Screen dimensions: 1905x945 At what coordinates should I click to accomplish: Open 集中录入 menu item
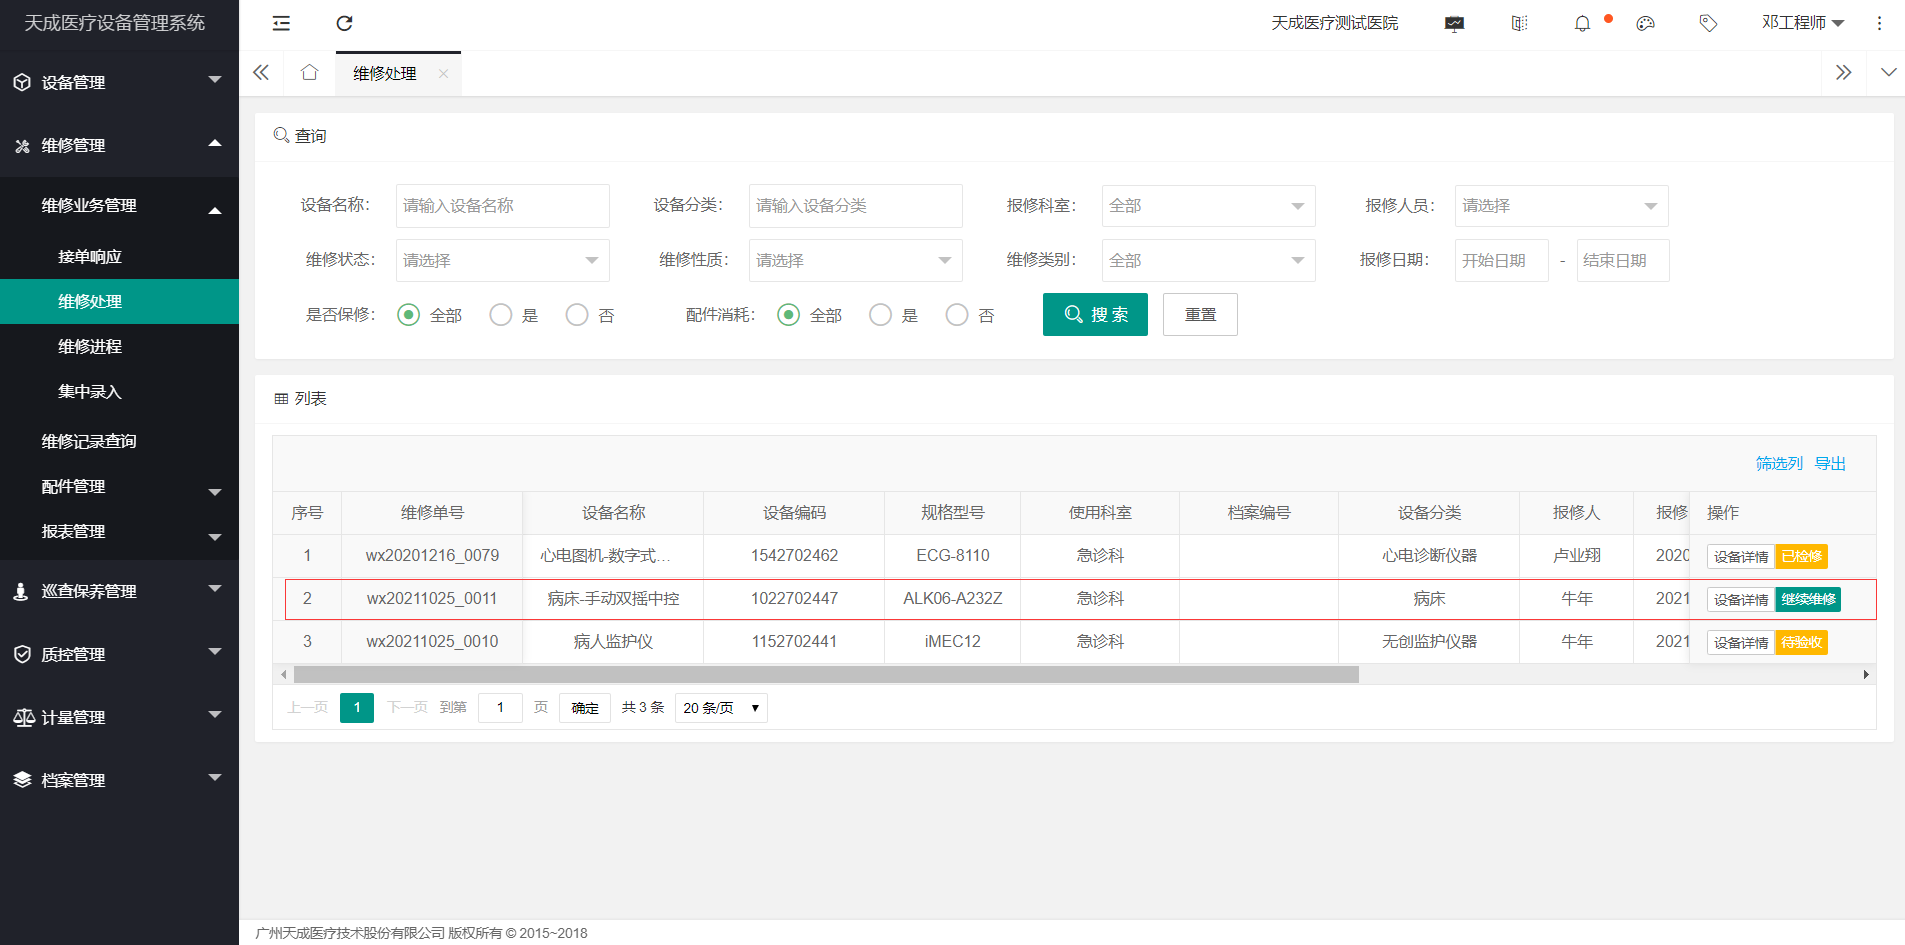pos(120,391)
